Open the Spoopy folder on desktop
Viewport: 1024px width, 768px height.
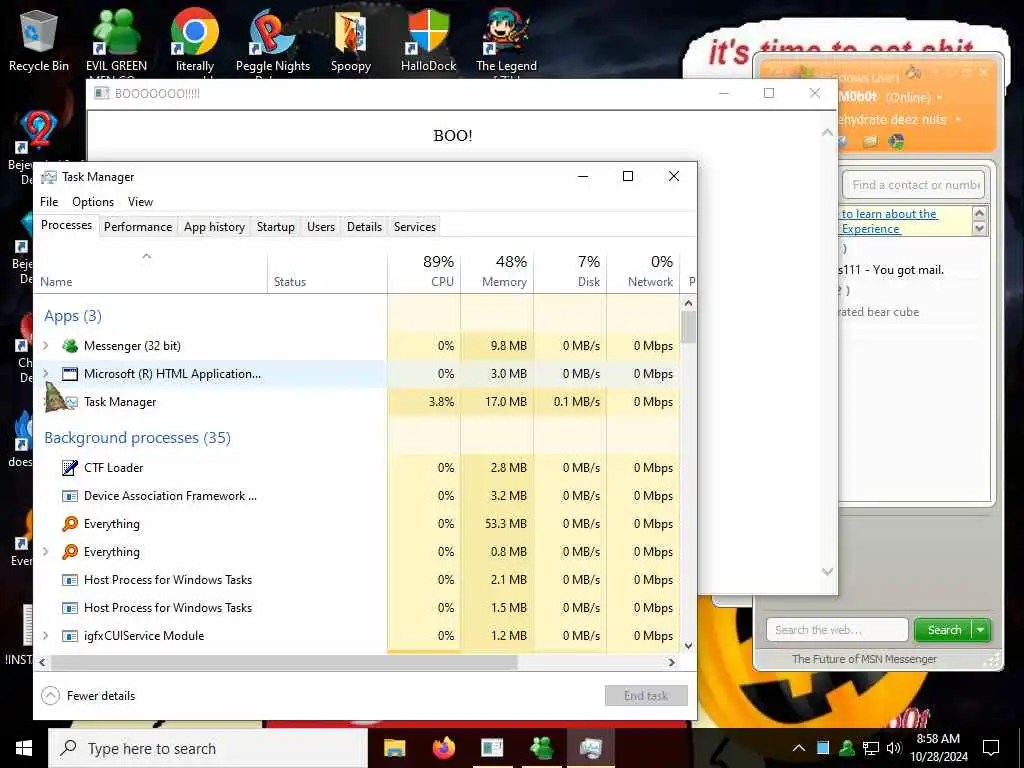351,39
